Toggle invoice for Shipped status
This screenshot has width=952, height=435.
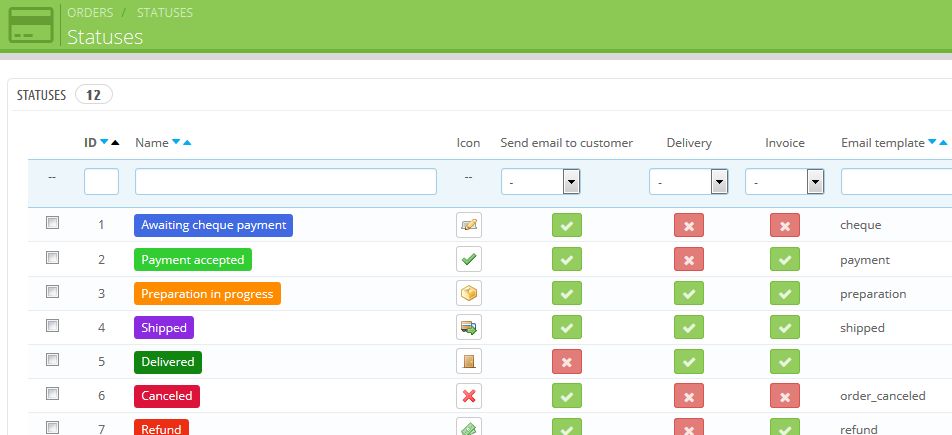click(x=784, y=327)
